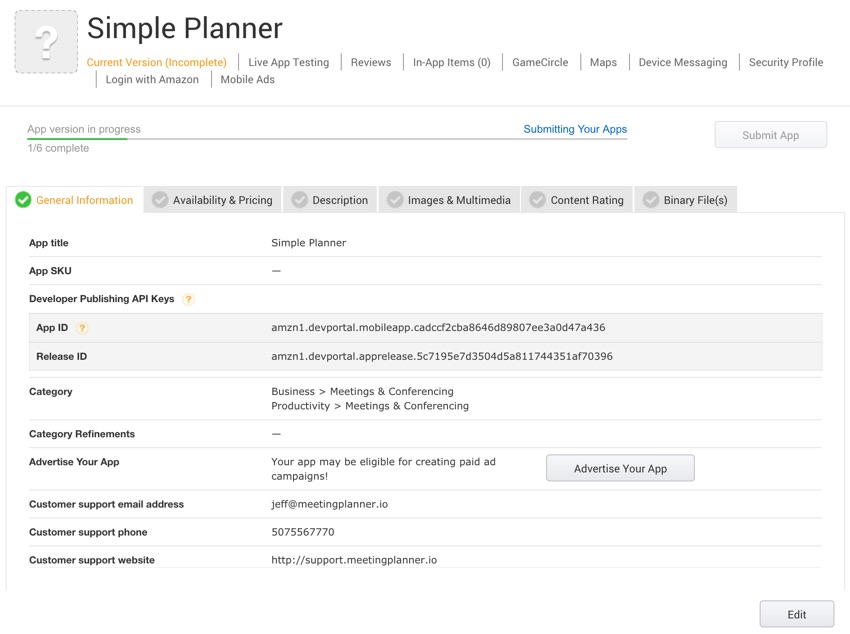Click the Images & Multimedia checkmark icon
This screenshot has height=634, width=850.
click(395, 200)
